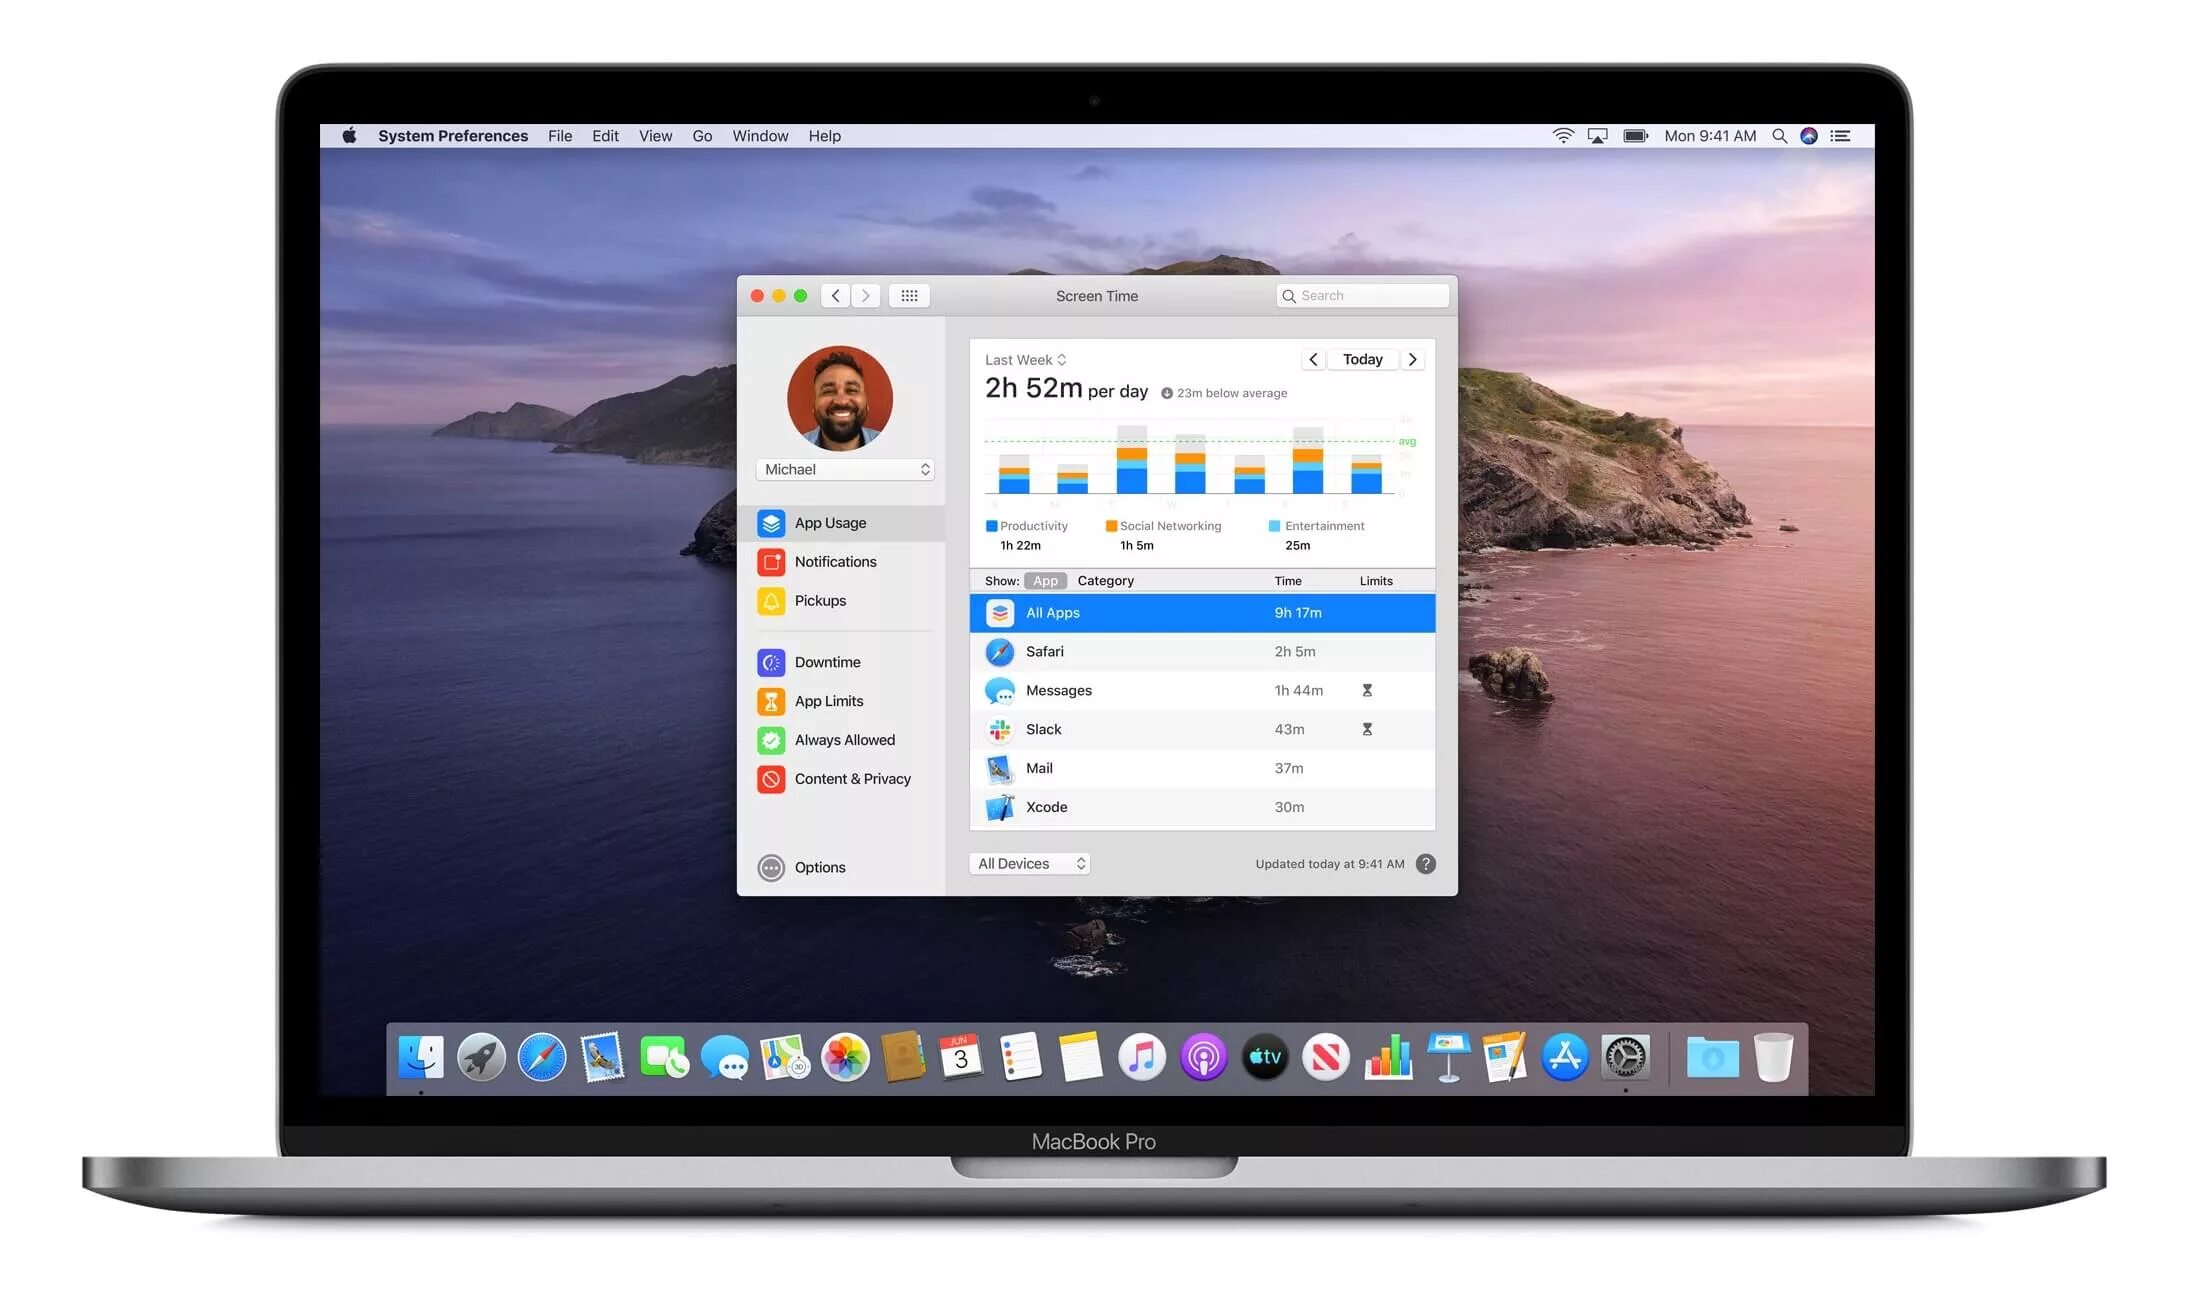Open the Window menu

[x=760, y=136]
